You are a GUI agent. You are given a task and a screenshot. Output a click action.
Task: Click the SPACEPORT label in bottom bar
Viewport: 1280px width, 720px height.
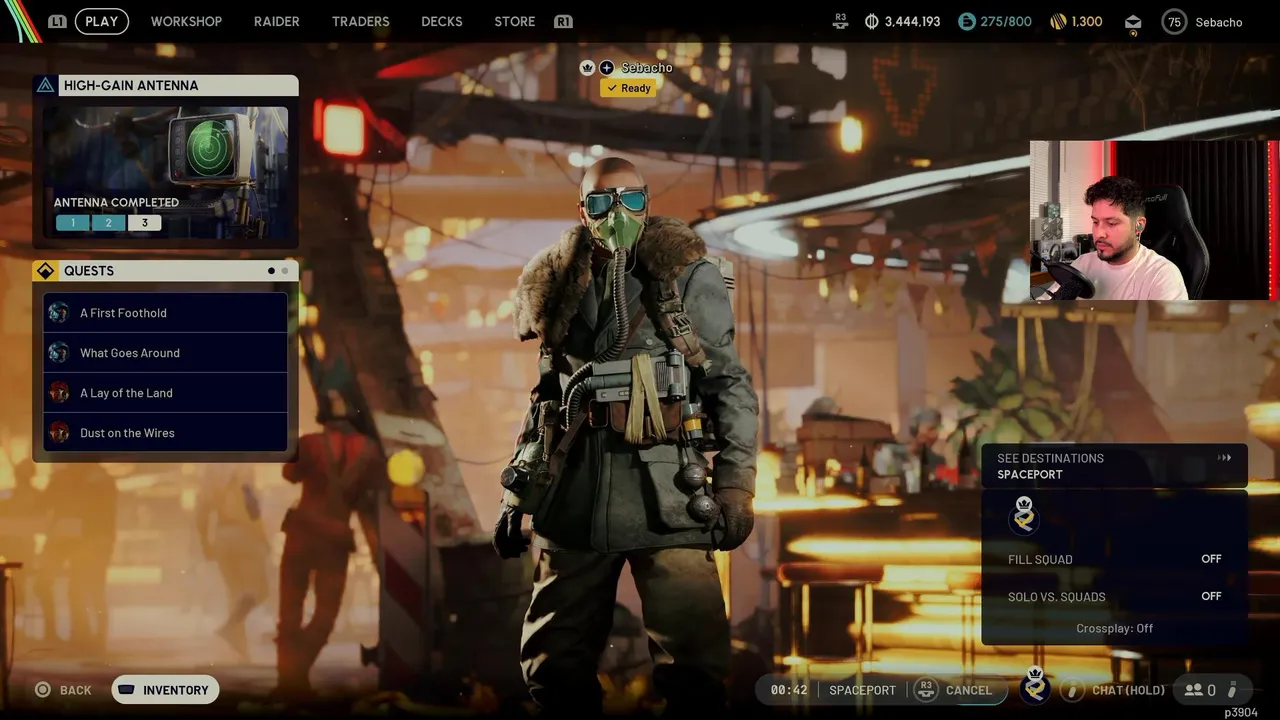tap(862, 690)
